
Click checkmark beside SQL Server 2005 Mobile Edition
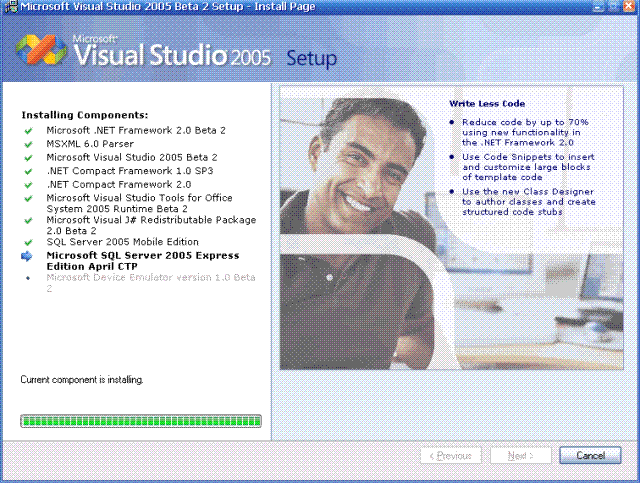click(28, 242)
